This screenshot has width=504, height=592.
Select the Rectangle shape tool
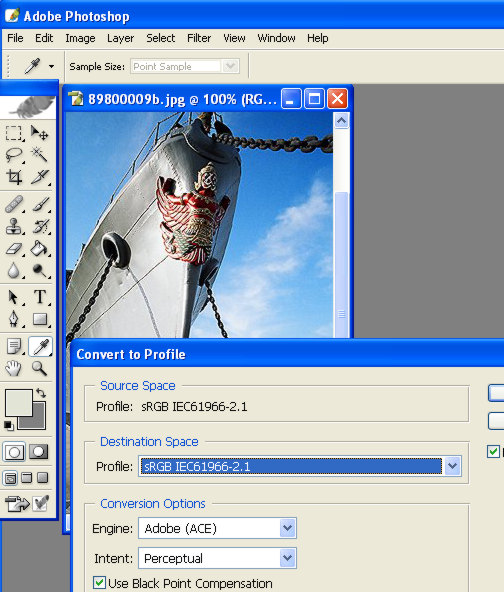[39, 319]
